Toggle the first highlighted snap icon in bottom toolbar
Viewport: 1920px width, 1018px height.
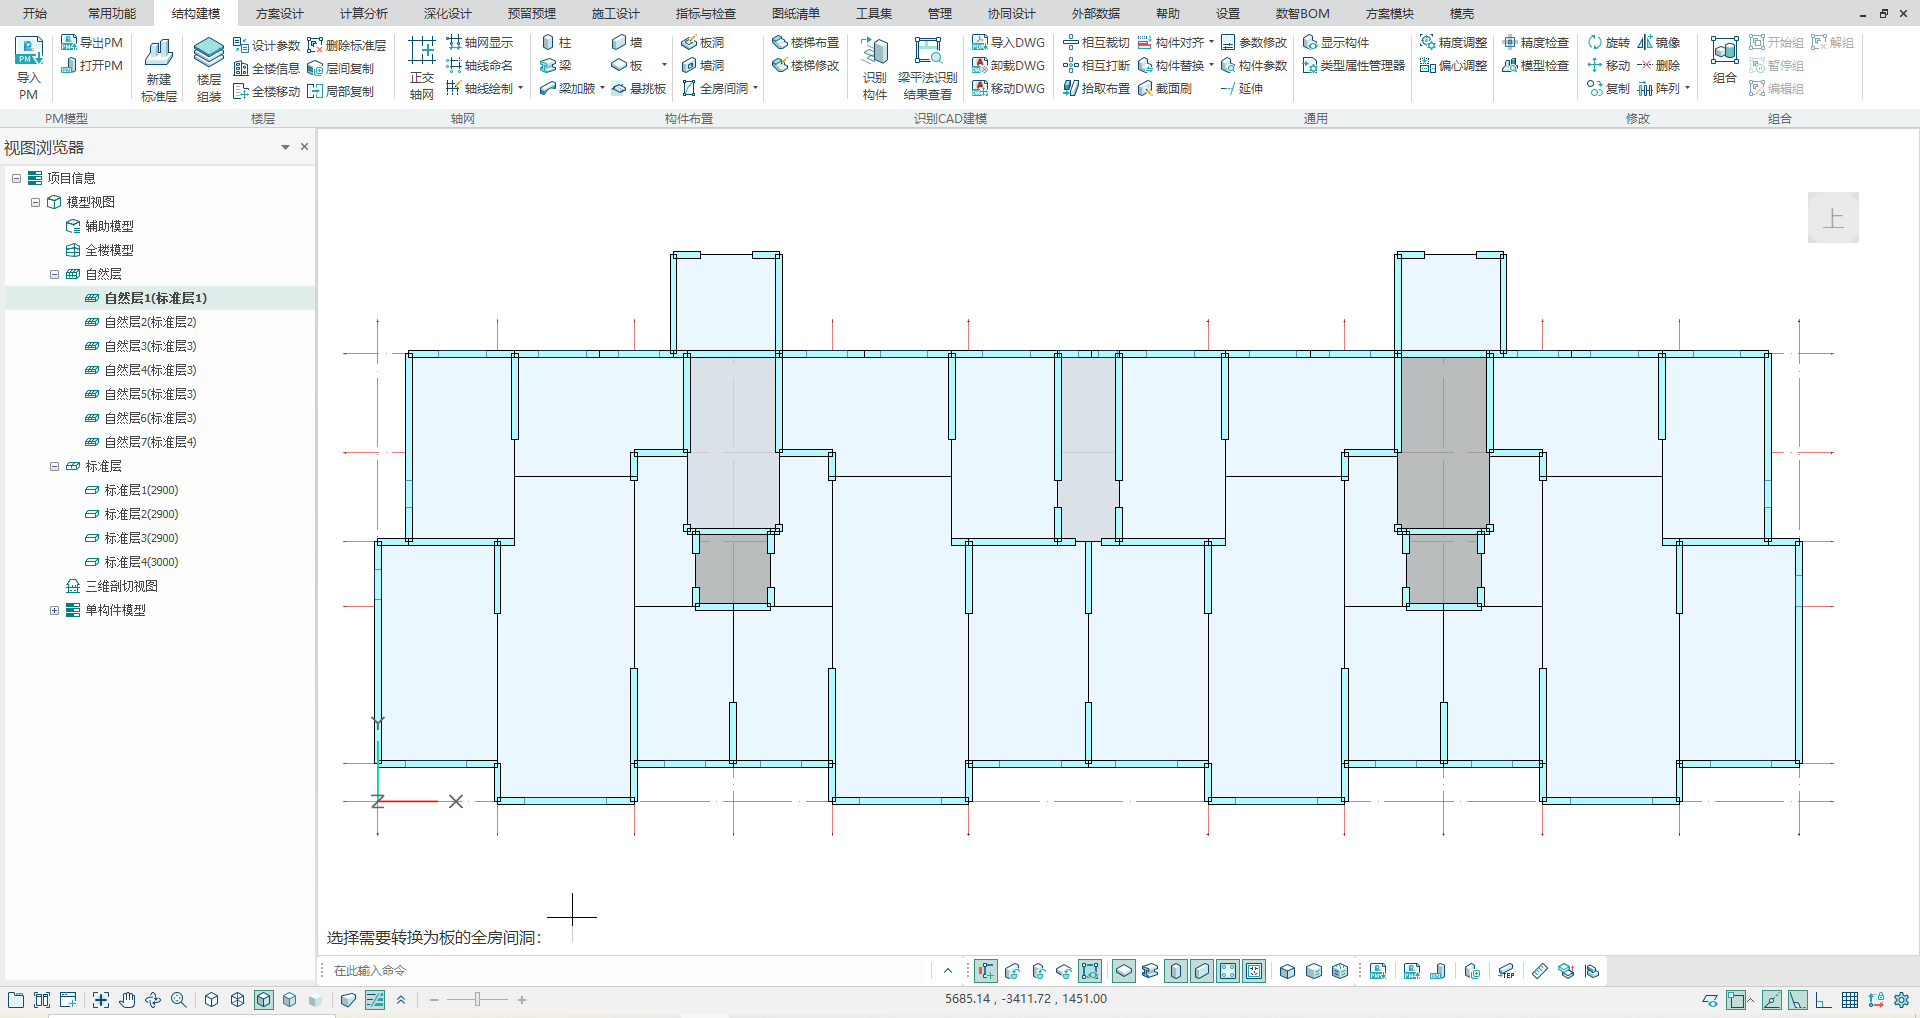pos(986,971)
